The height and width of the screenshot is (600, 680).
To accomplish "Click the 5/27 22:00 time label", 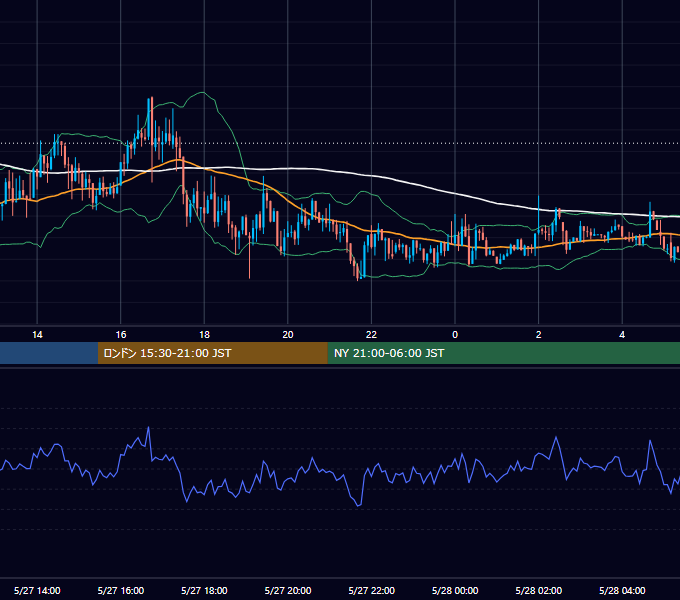I will point(372,590).
